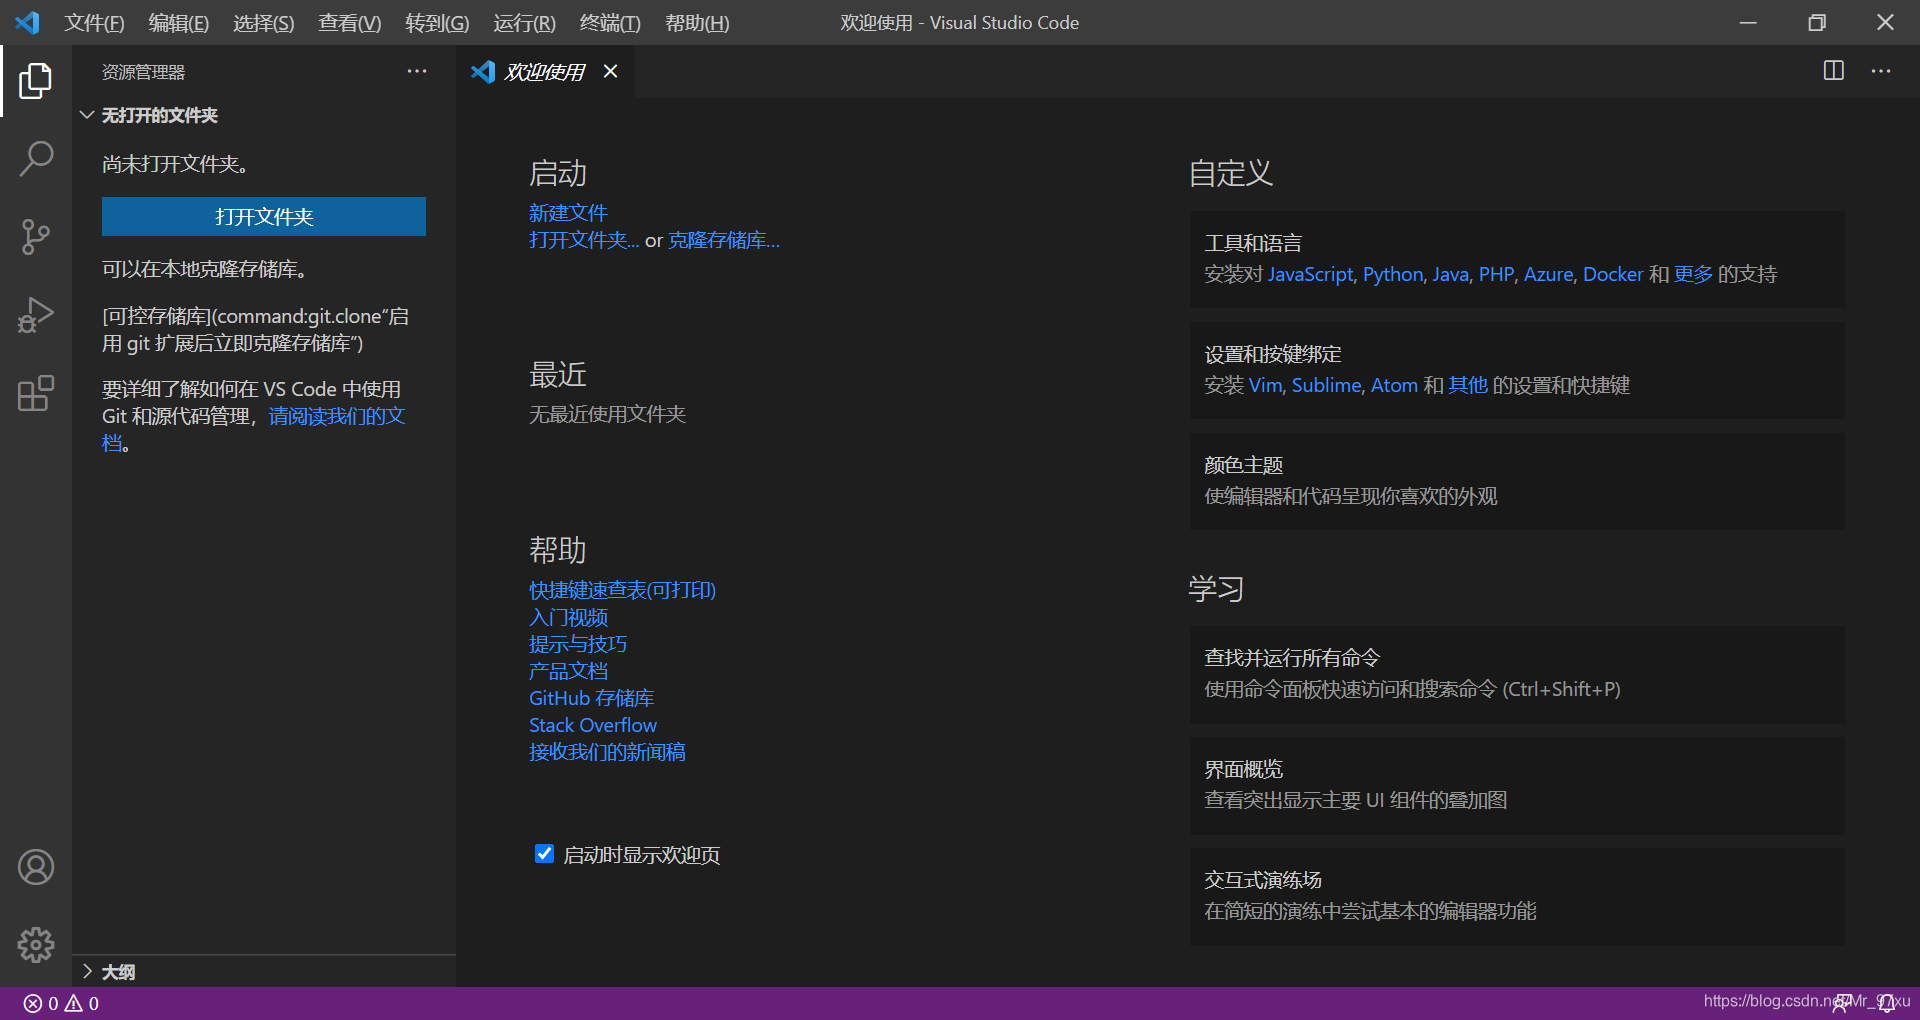
Task: Uncheck 启动时显示欢迎页 checkbox
Action: click(544, 854)
